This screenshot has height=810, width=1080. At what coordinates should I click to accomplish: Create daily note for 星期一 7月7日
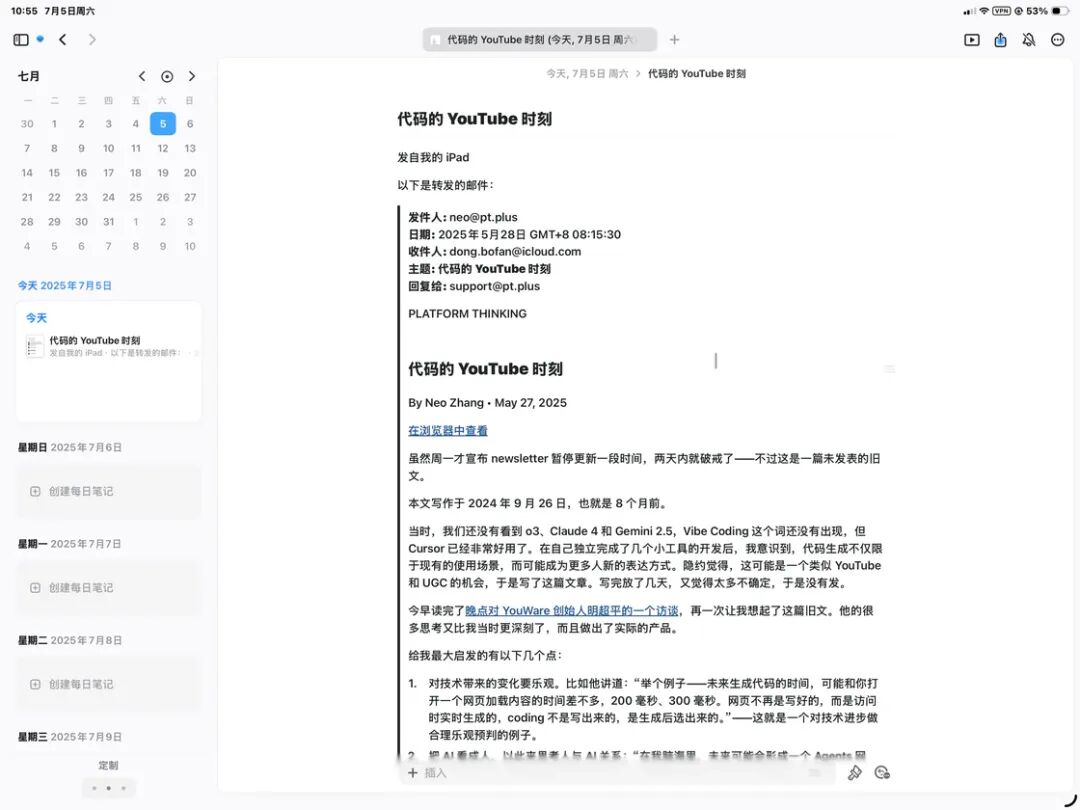point(109,588)
